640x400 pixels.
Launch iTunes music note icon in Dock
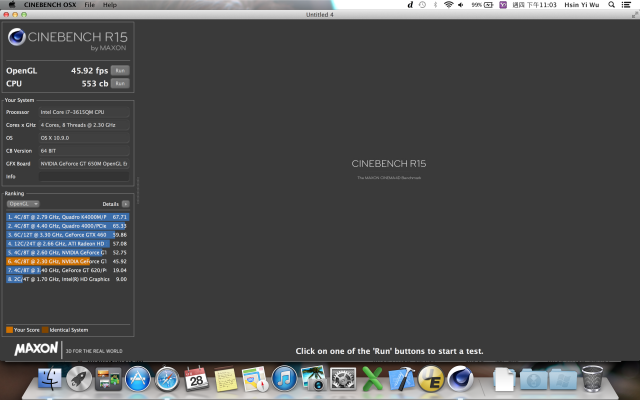(284, 378)
